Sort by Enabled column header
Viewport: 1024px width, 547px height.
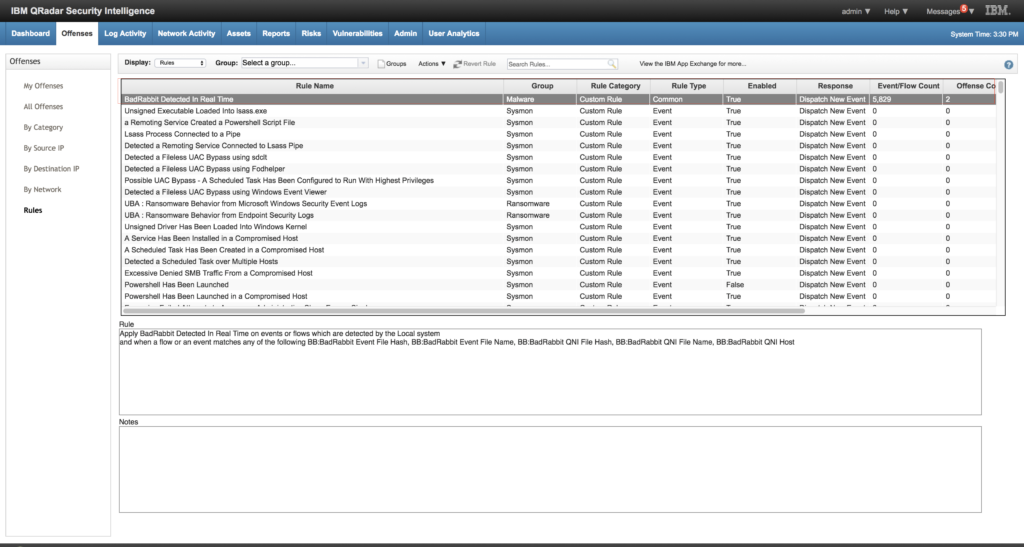pyautogui.click(x=760, y=86)
